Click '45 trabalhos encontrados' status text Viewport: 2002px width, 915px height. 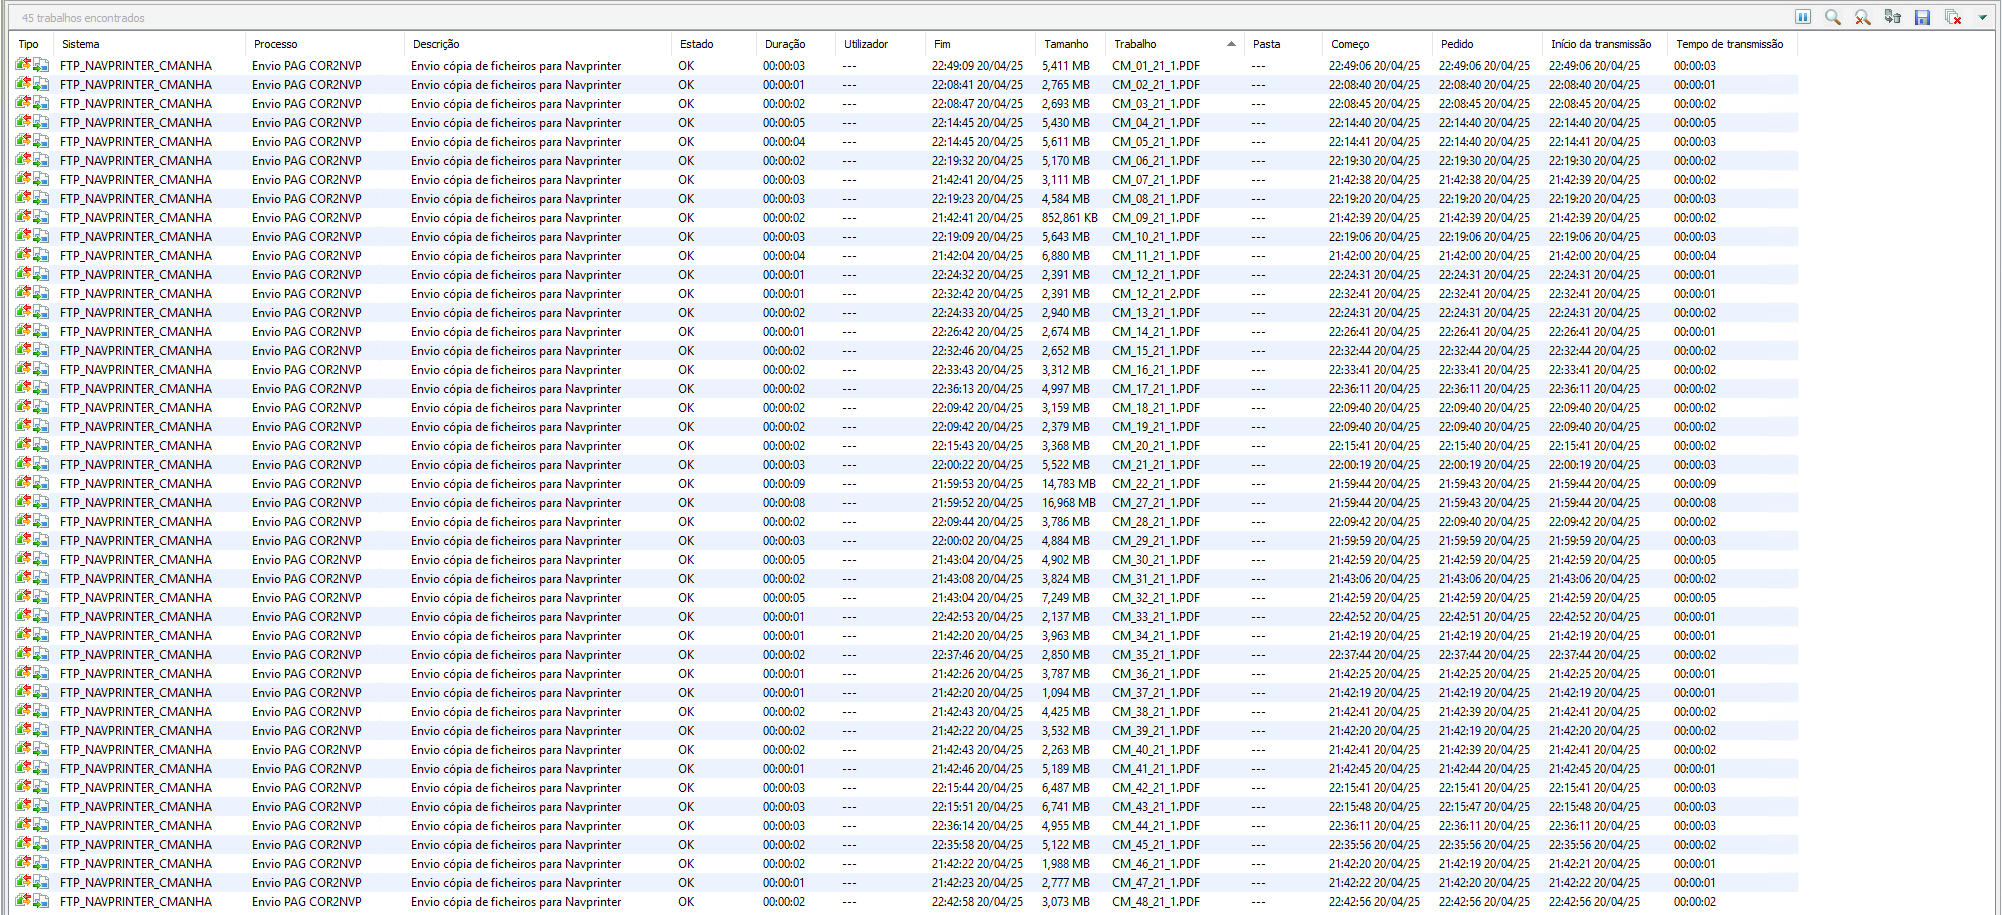(x=83, y=18)
